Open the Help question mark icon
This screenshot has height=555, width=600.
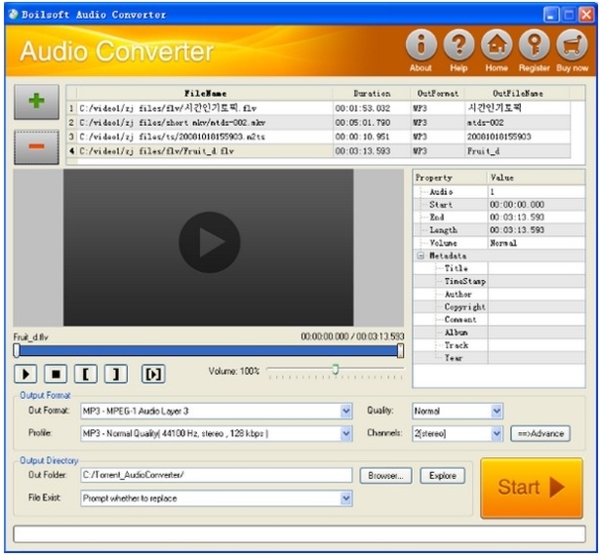(x=459, y=45)
